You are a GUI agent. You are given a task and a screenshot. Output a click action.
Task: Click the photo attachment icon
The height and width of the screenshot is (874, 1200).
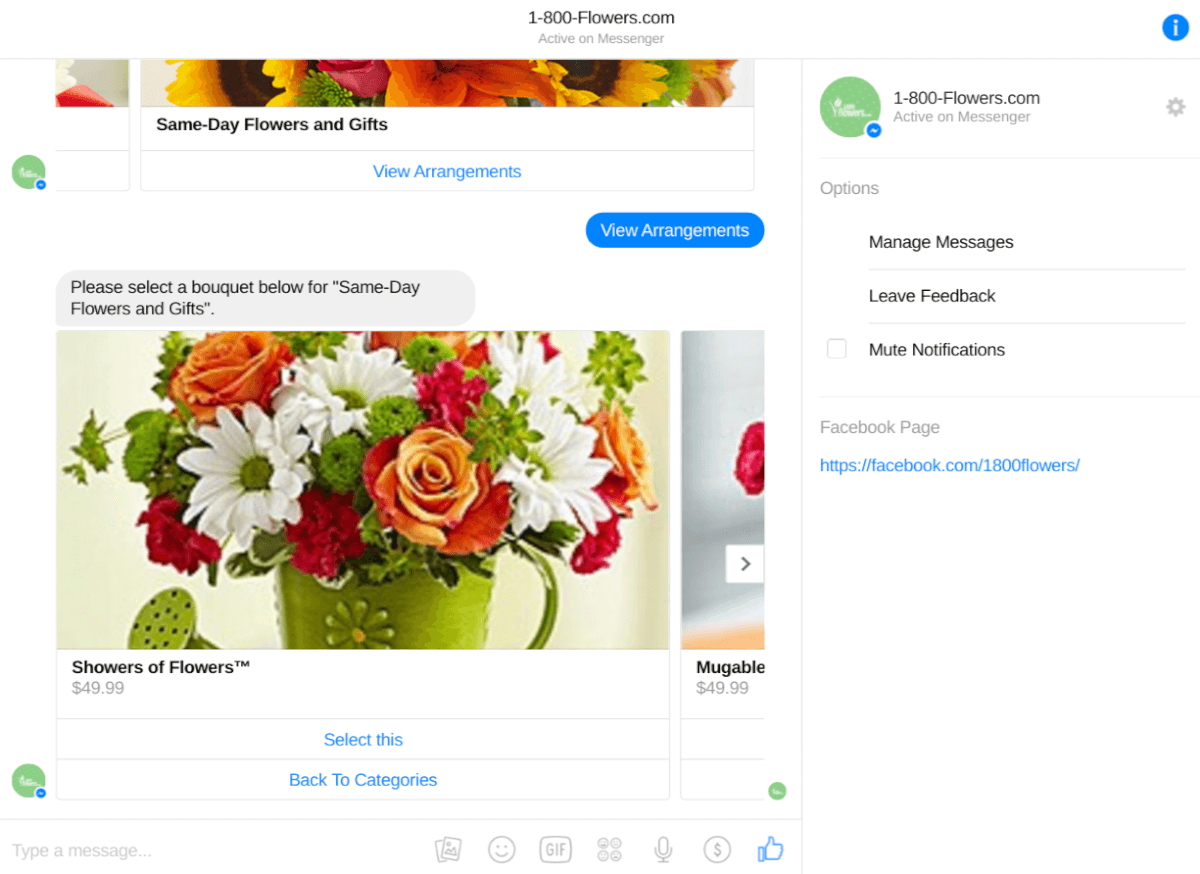[448, 850]
